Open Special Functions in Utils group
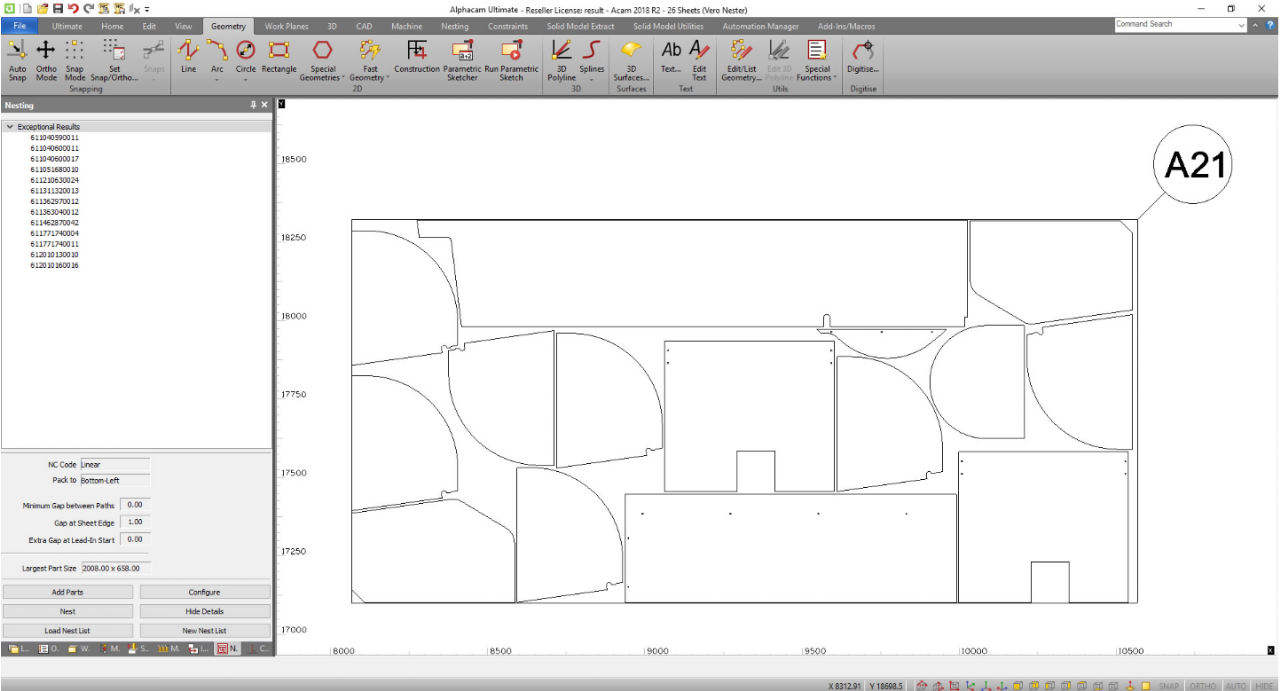The height and width of the screenshot is (691, 1280). tap(817, 60)
